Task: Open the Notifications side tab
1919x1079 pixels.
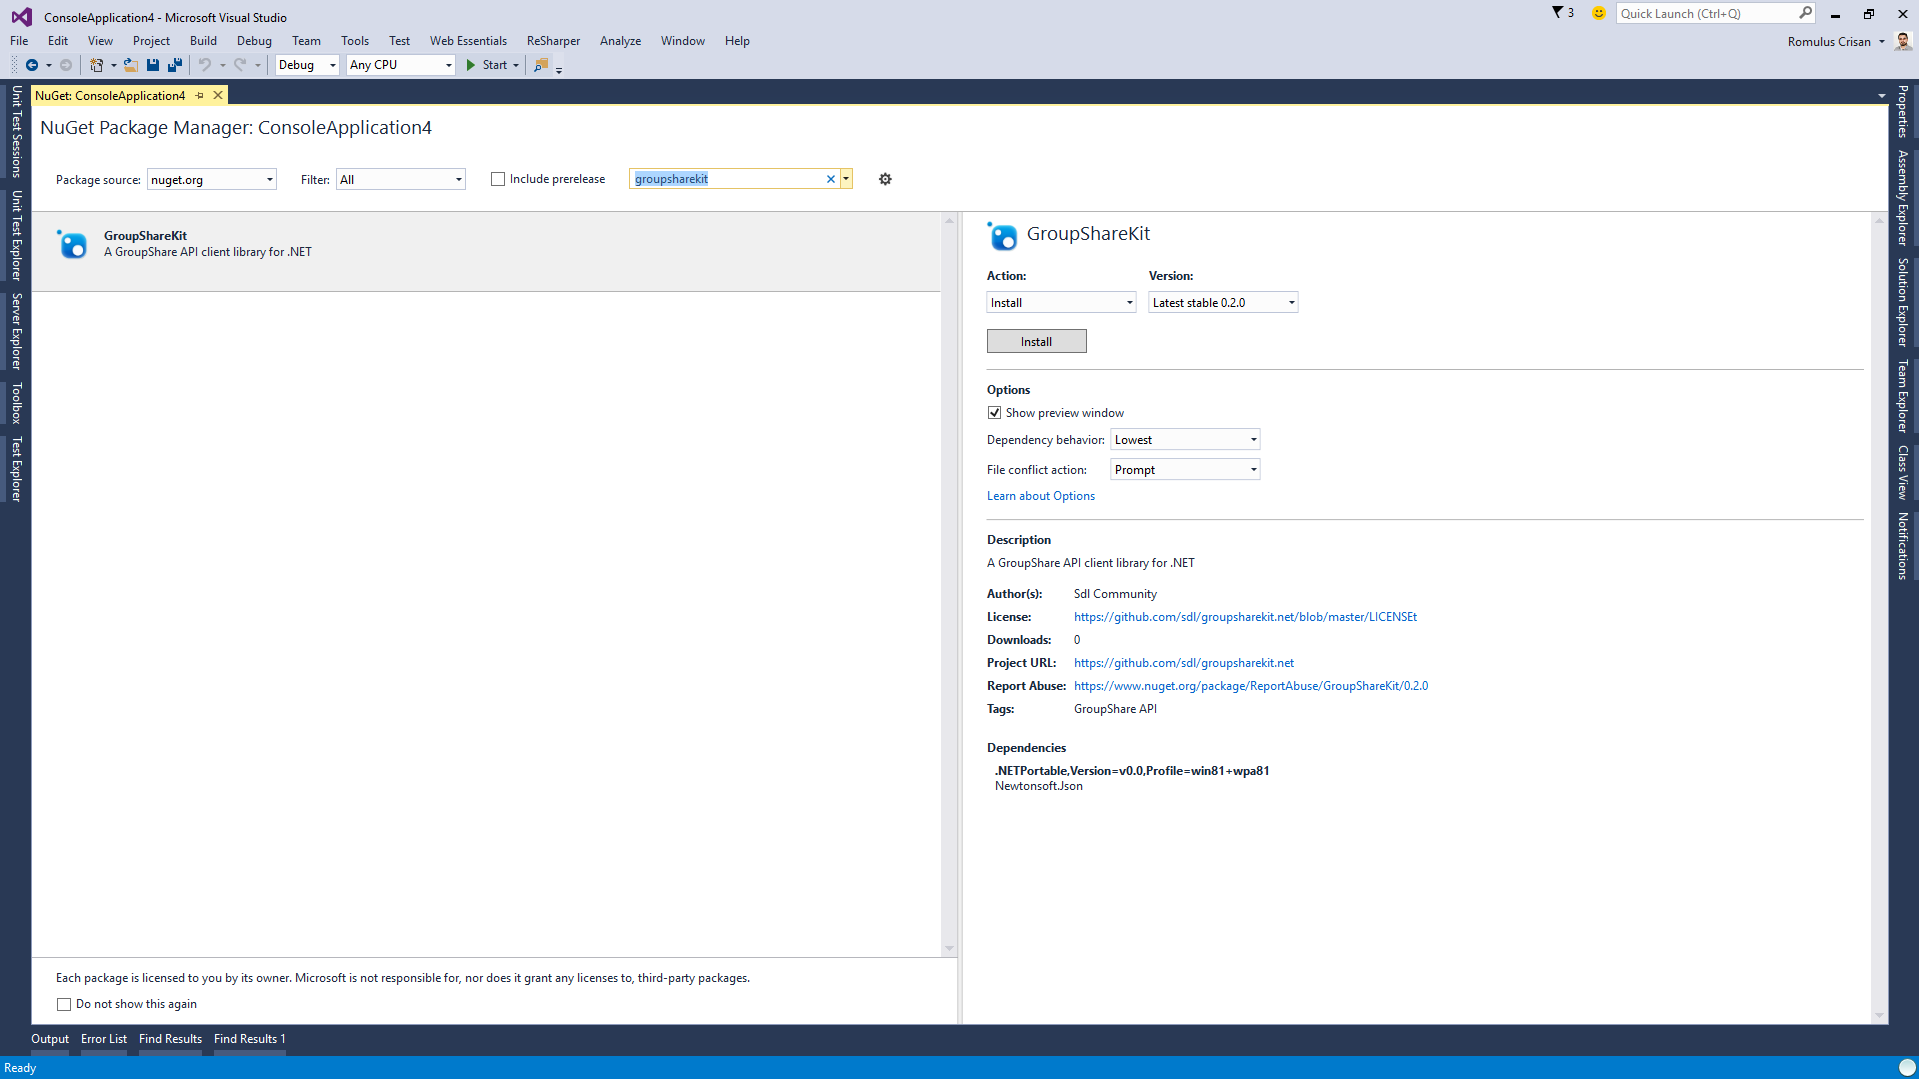Action: (1903, 546)
